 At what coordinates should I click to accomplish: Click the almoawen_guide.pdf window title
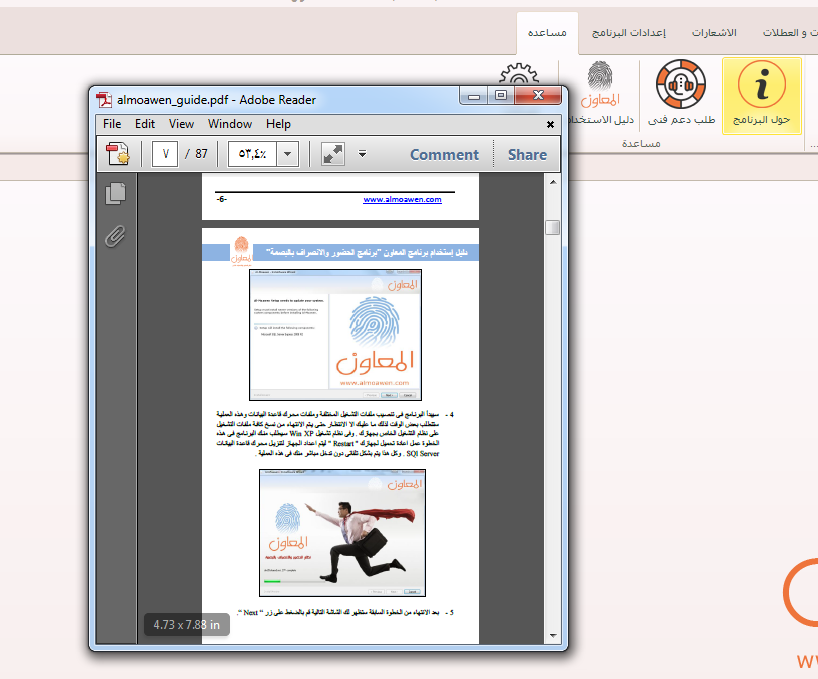[x=216, y=100]
